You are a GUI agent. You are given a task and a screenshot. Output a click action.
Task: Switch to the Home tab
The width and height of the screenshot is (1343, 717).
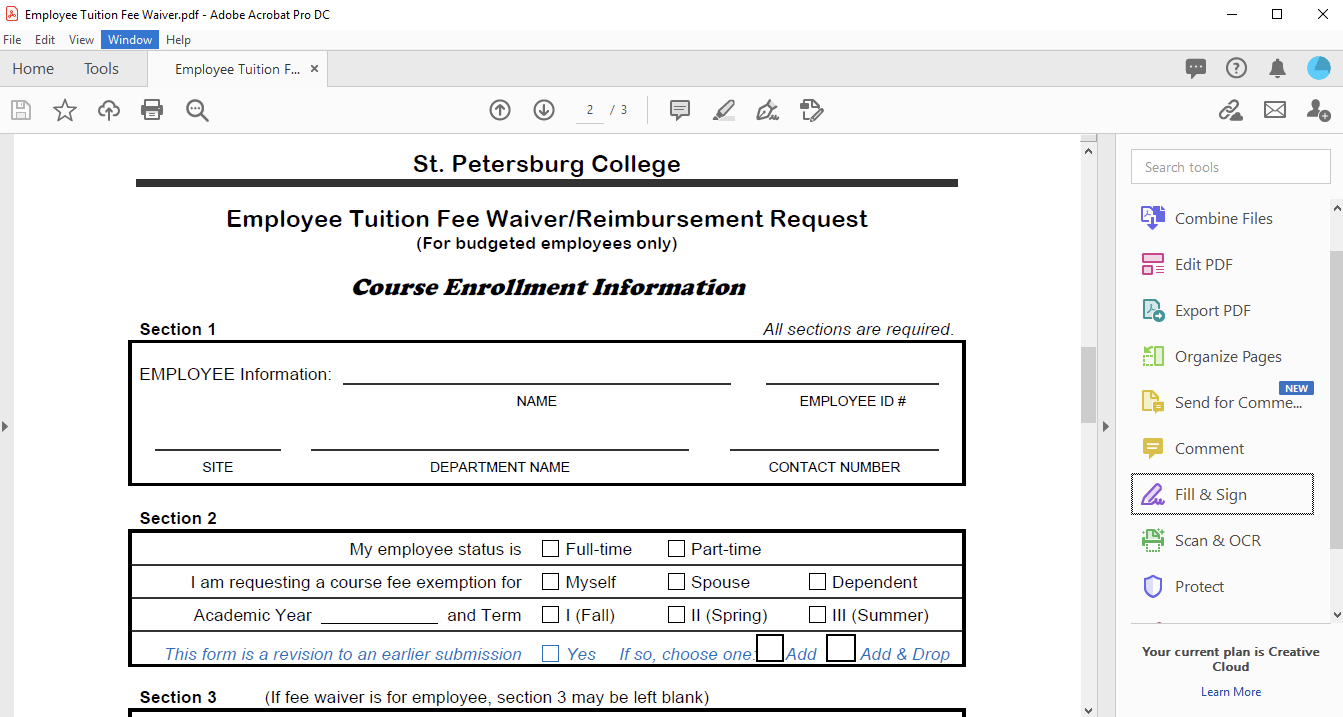tap(33, 68)
